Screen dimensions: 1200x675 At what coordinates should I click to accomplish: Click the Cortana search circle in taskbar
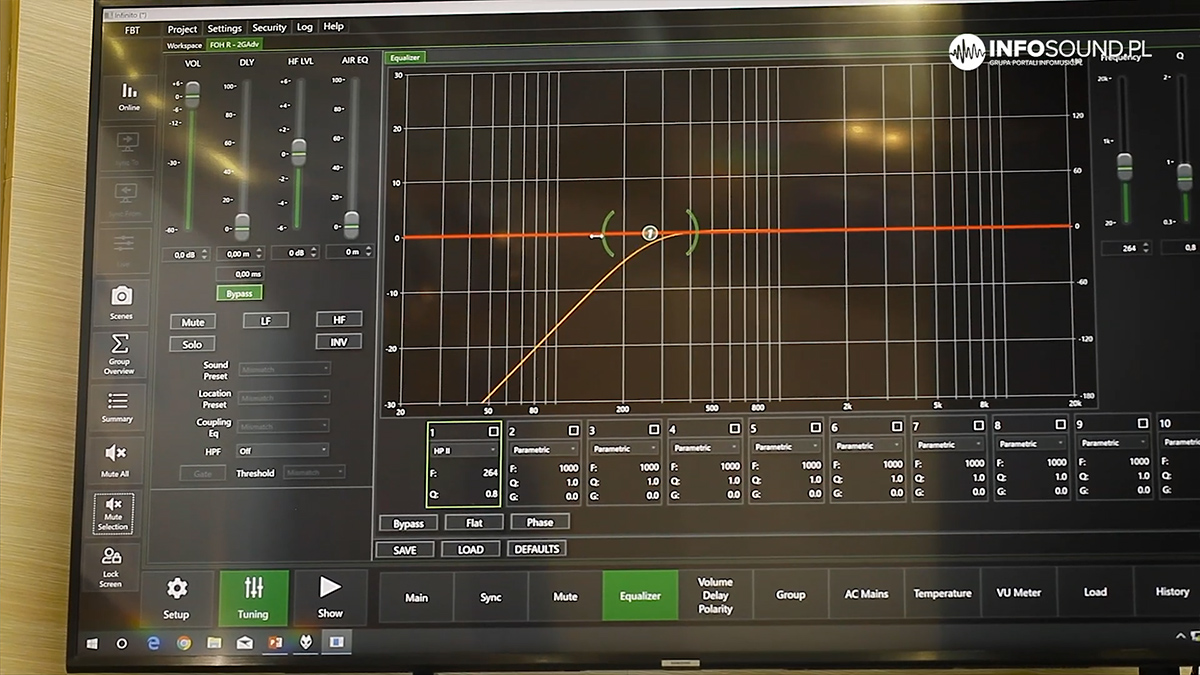(x=123, y=644)
